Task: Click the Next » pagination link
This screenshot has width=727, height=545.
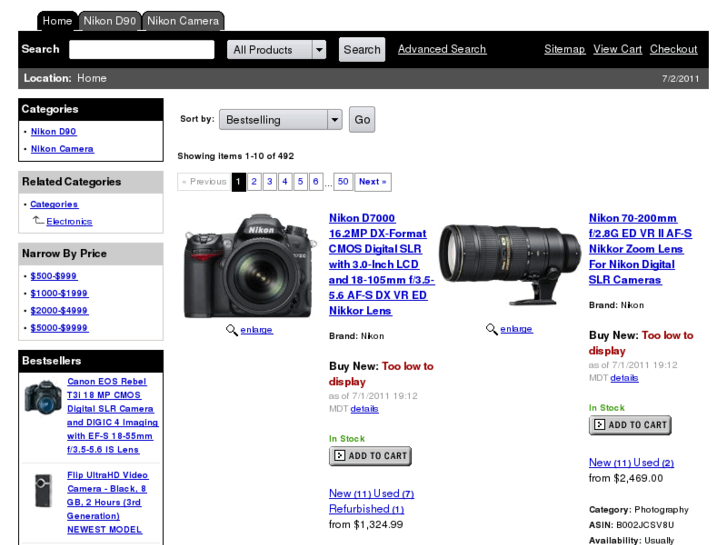Action: pos(373,182)
